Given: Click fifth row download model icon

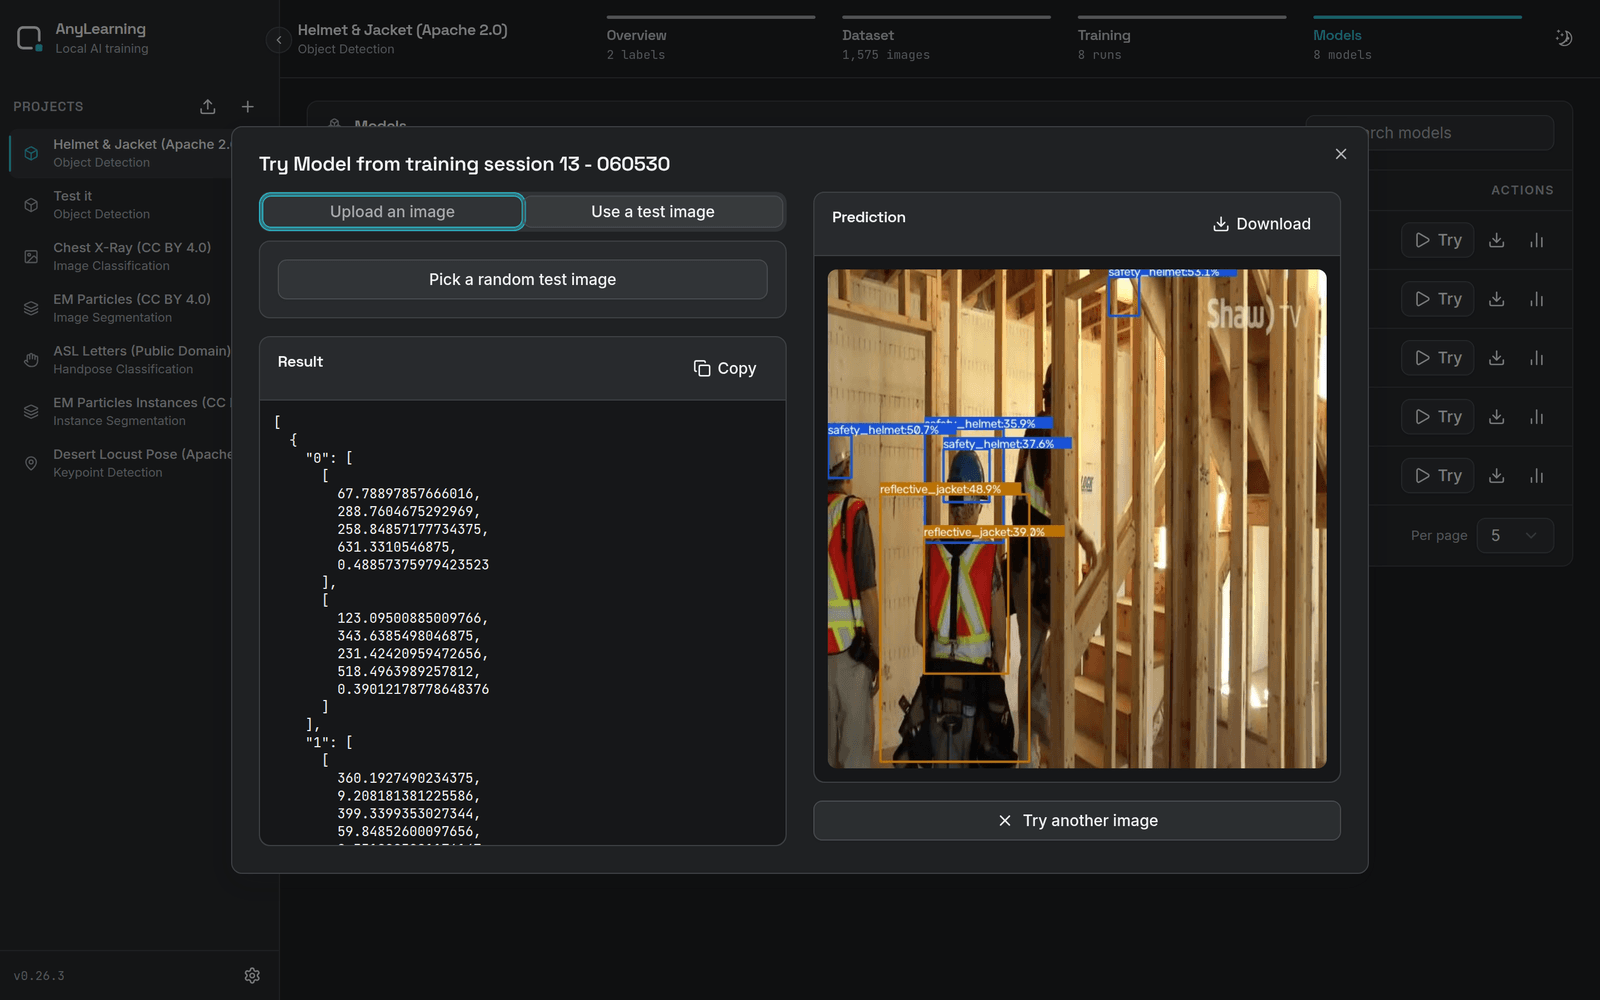Looking at the screenshot, I should 1497,476.
